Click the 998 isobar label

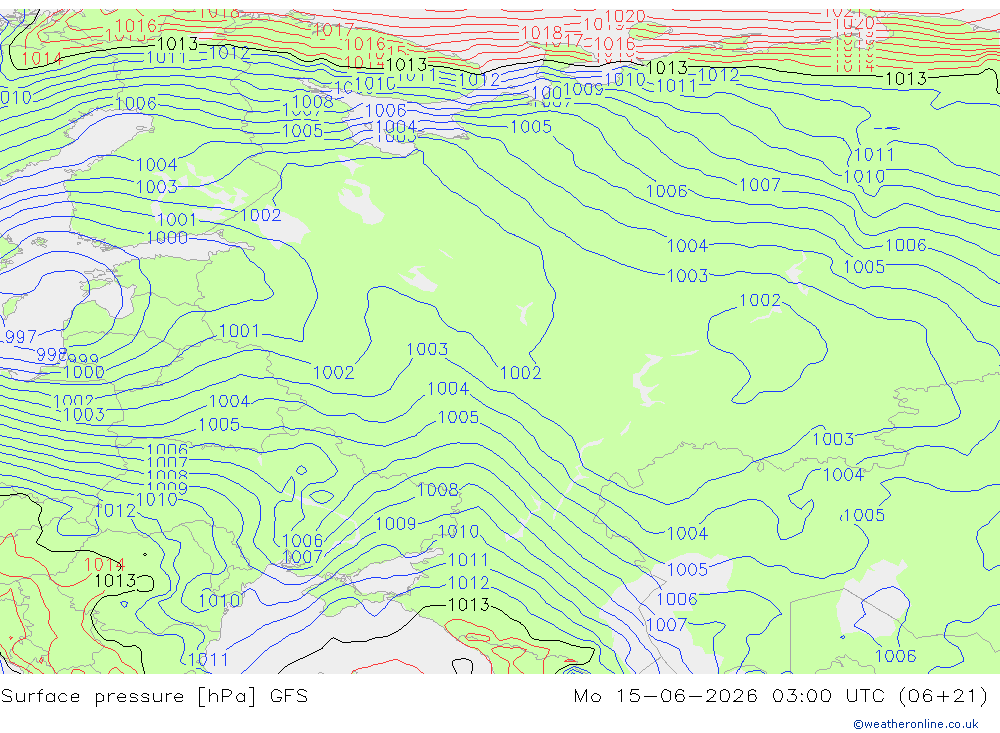[x=51, y=354]
